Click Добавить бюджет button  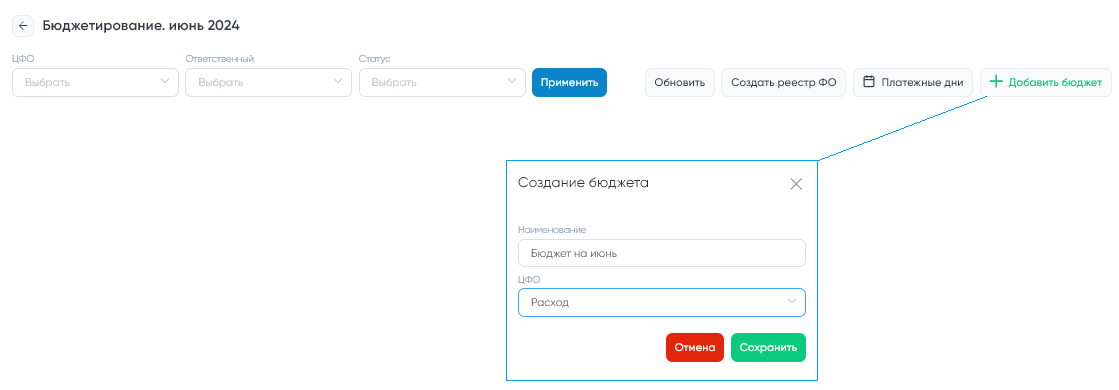pos(1045,82)
